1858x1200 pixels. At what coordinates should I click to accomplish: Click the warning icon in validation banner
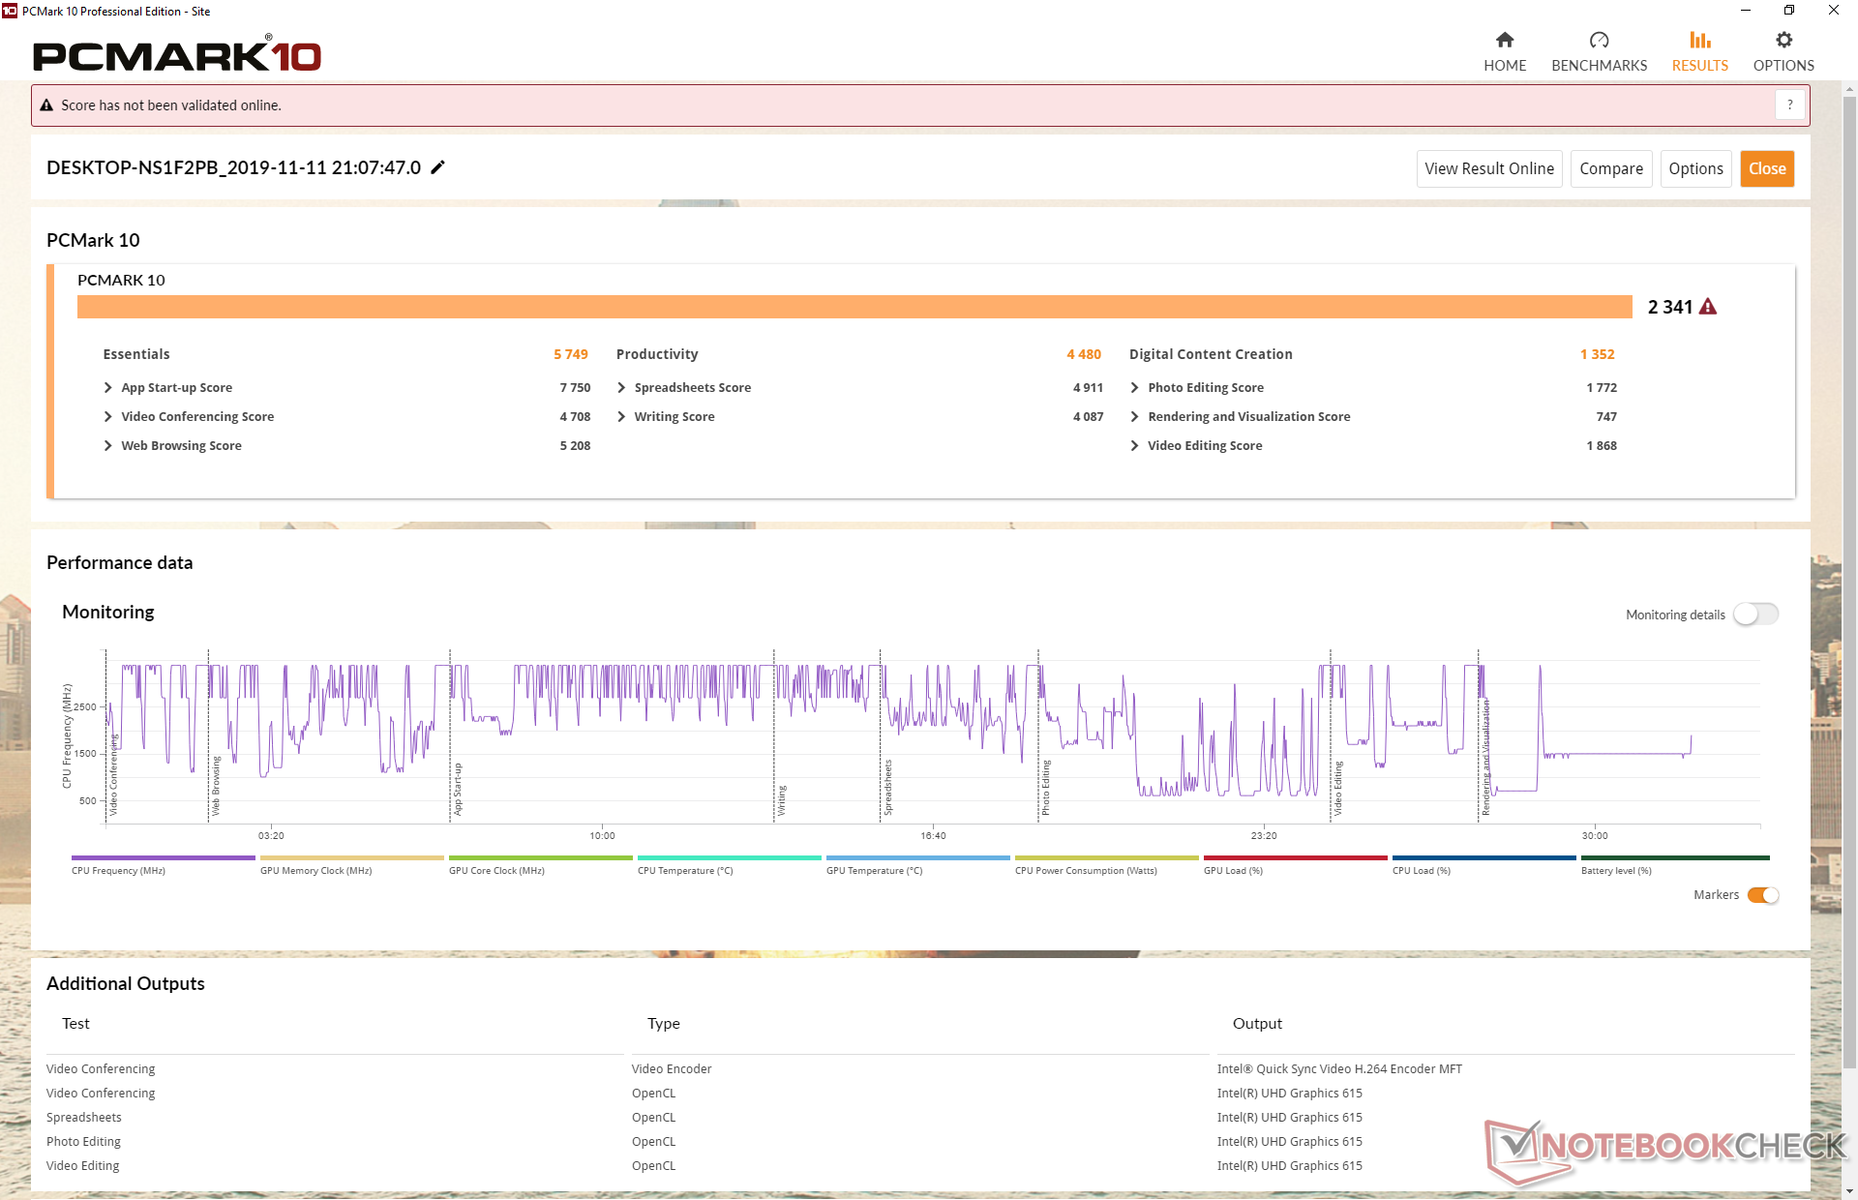pyautogui.click(x=46, y=105)
